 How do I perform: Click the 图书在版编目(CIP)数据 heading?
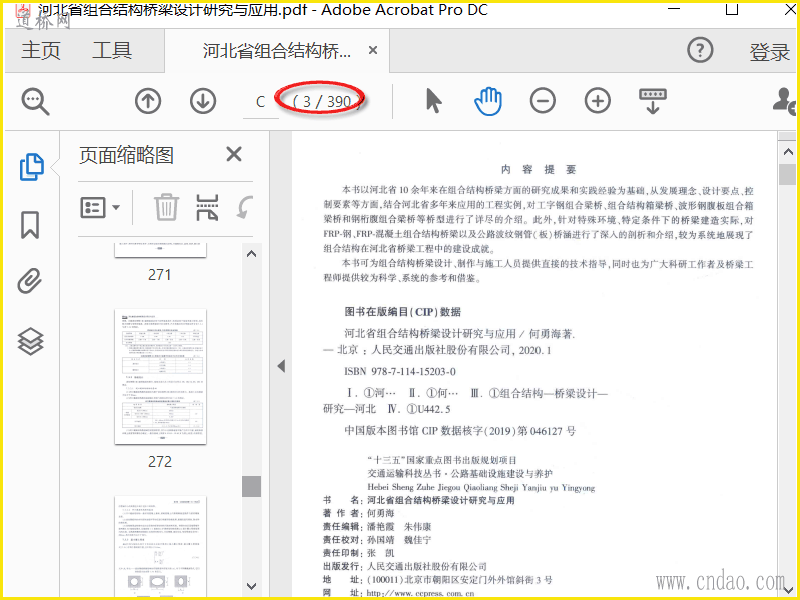(403, 312)
